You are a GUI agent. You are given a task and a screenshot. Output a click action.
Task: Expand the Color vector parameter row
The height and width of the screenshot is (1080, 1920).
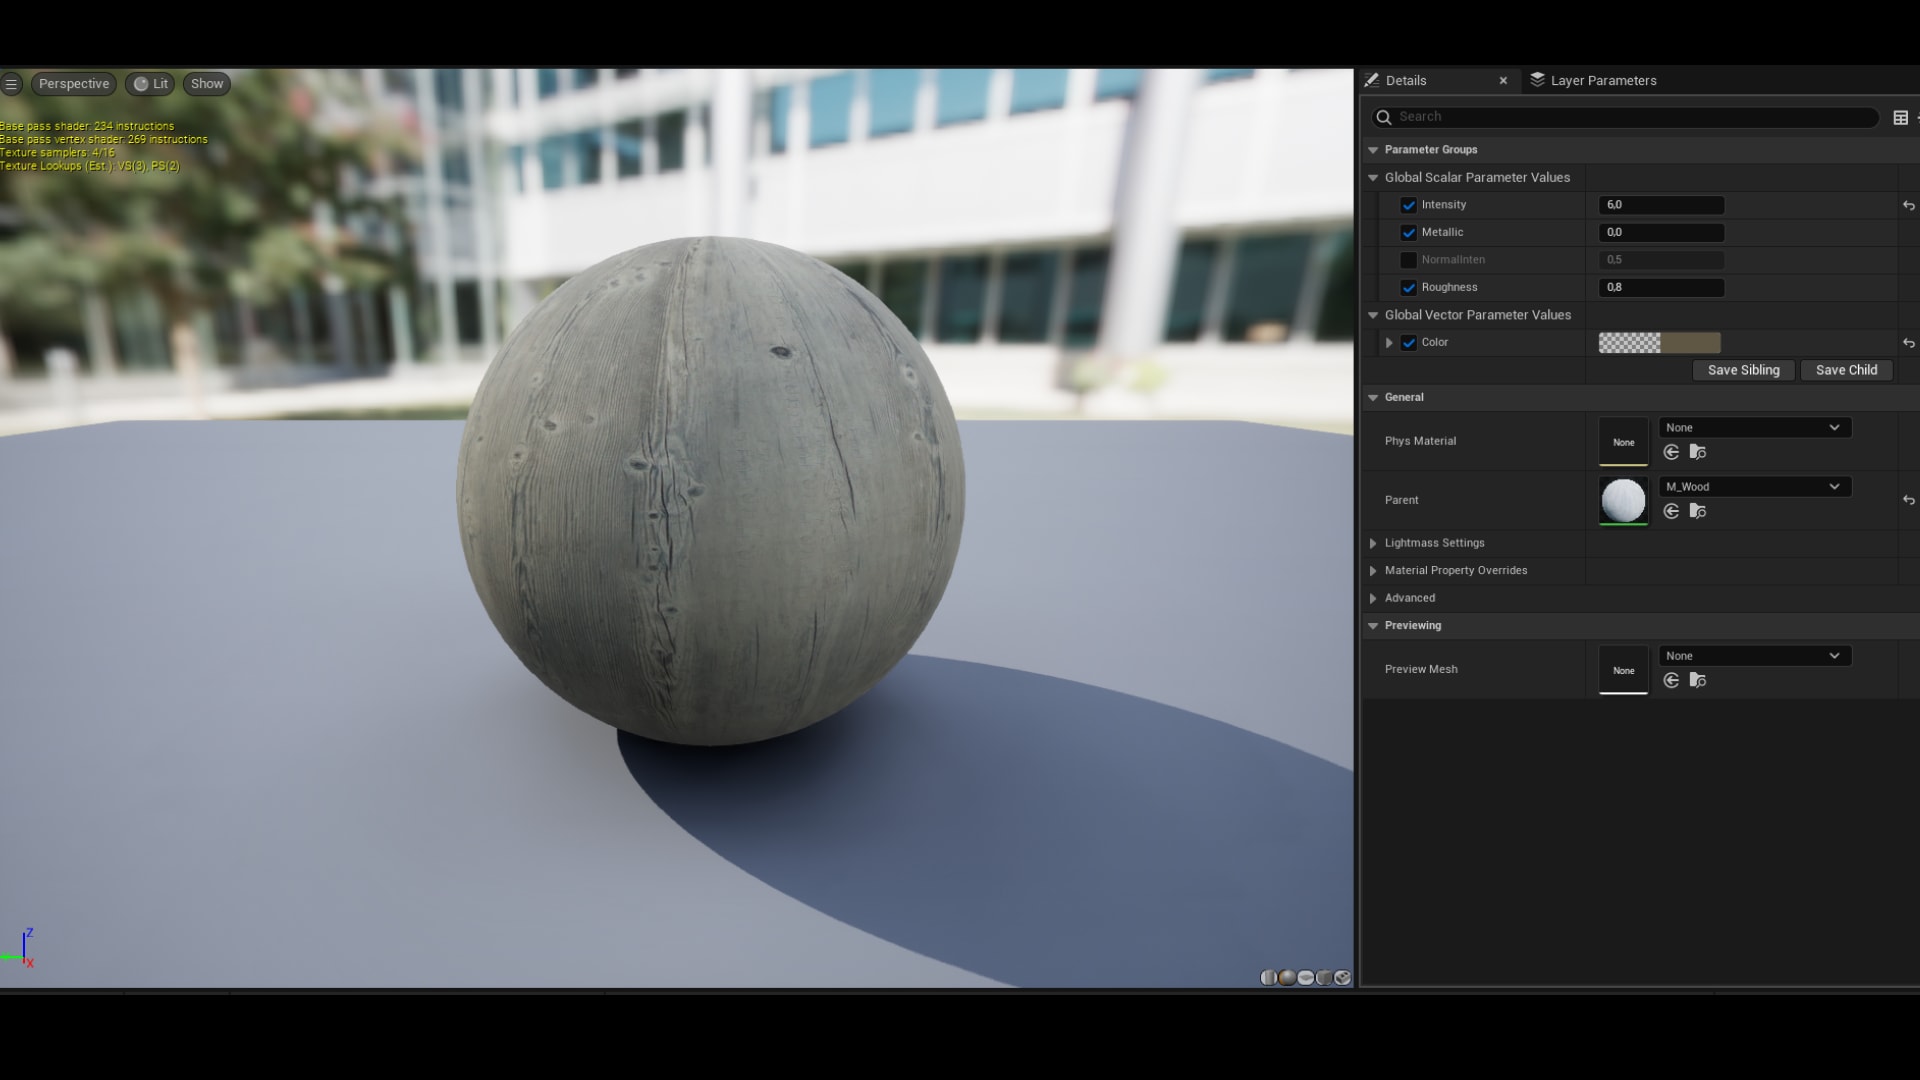[x=1389, y=343]
